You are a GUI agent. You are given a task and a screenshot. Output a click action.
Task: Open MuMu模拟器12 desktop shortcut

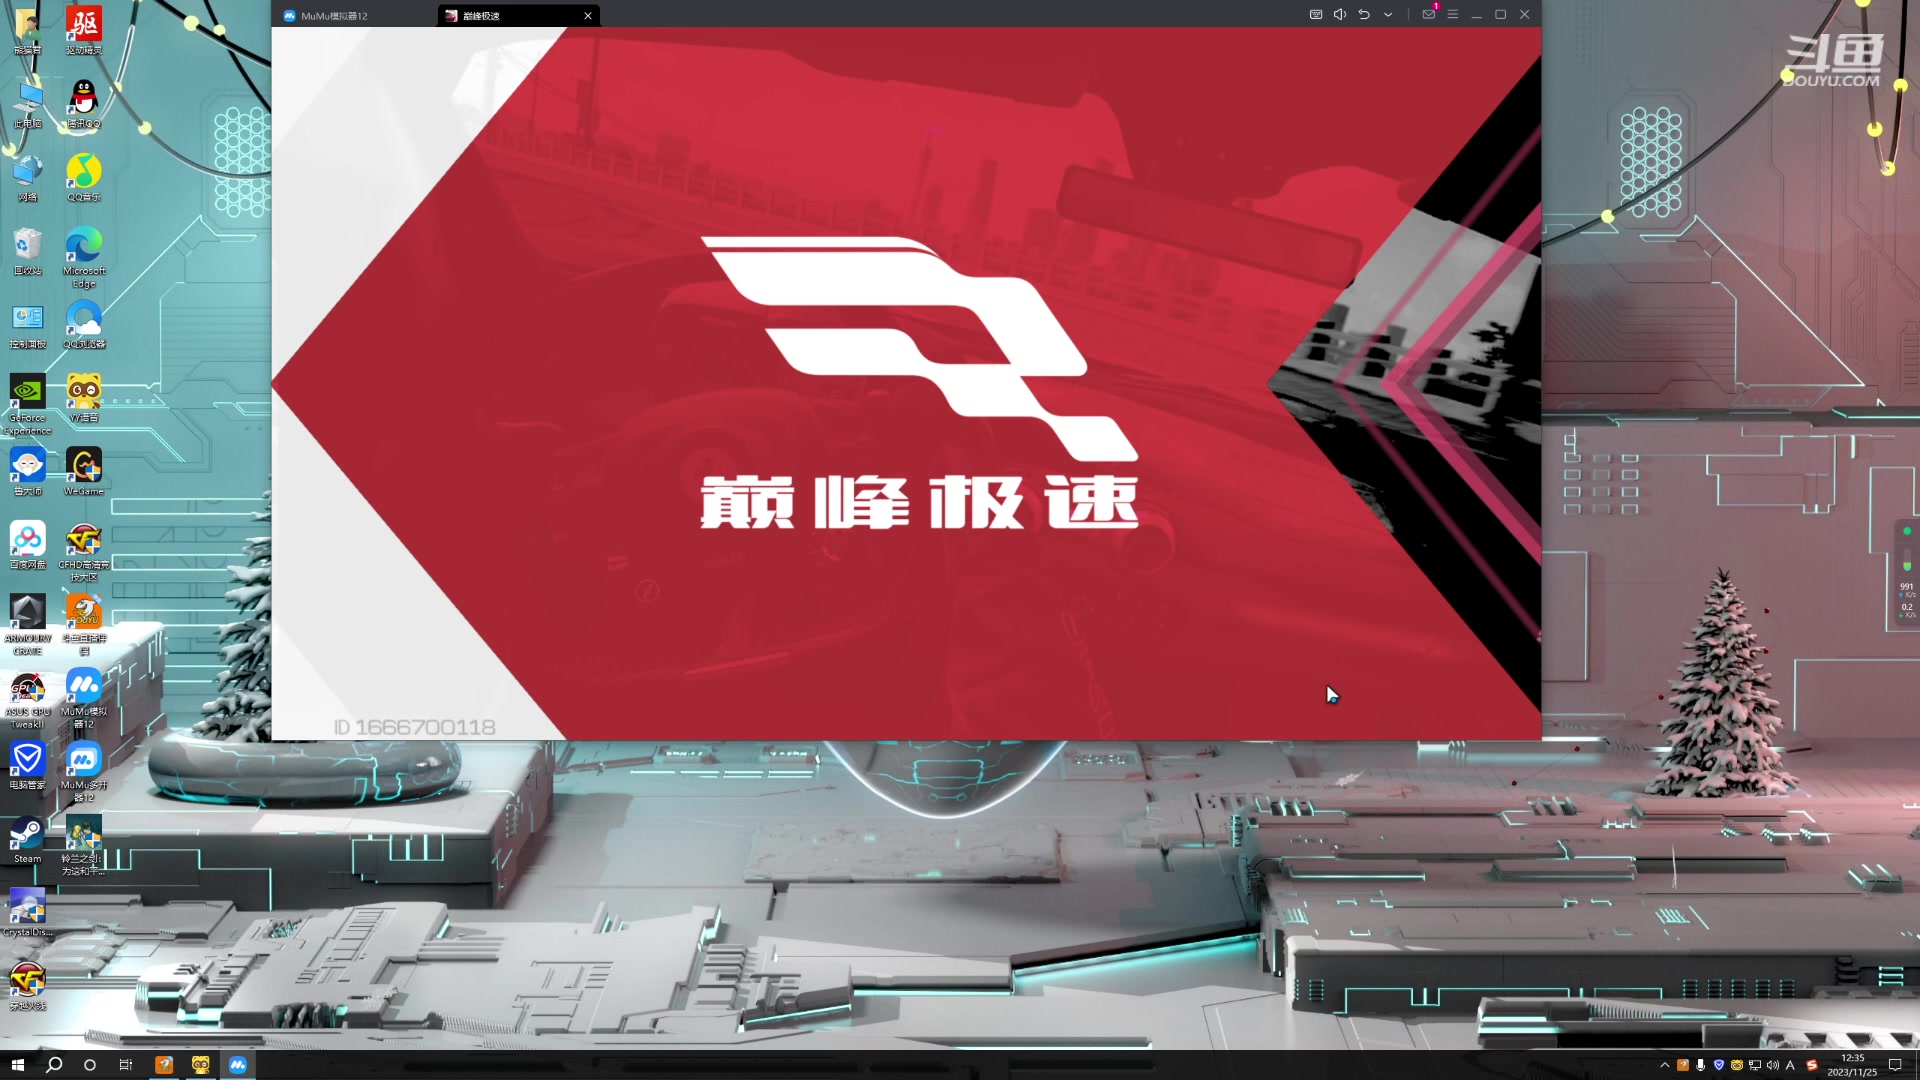click(x=84, y=698)
